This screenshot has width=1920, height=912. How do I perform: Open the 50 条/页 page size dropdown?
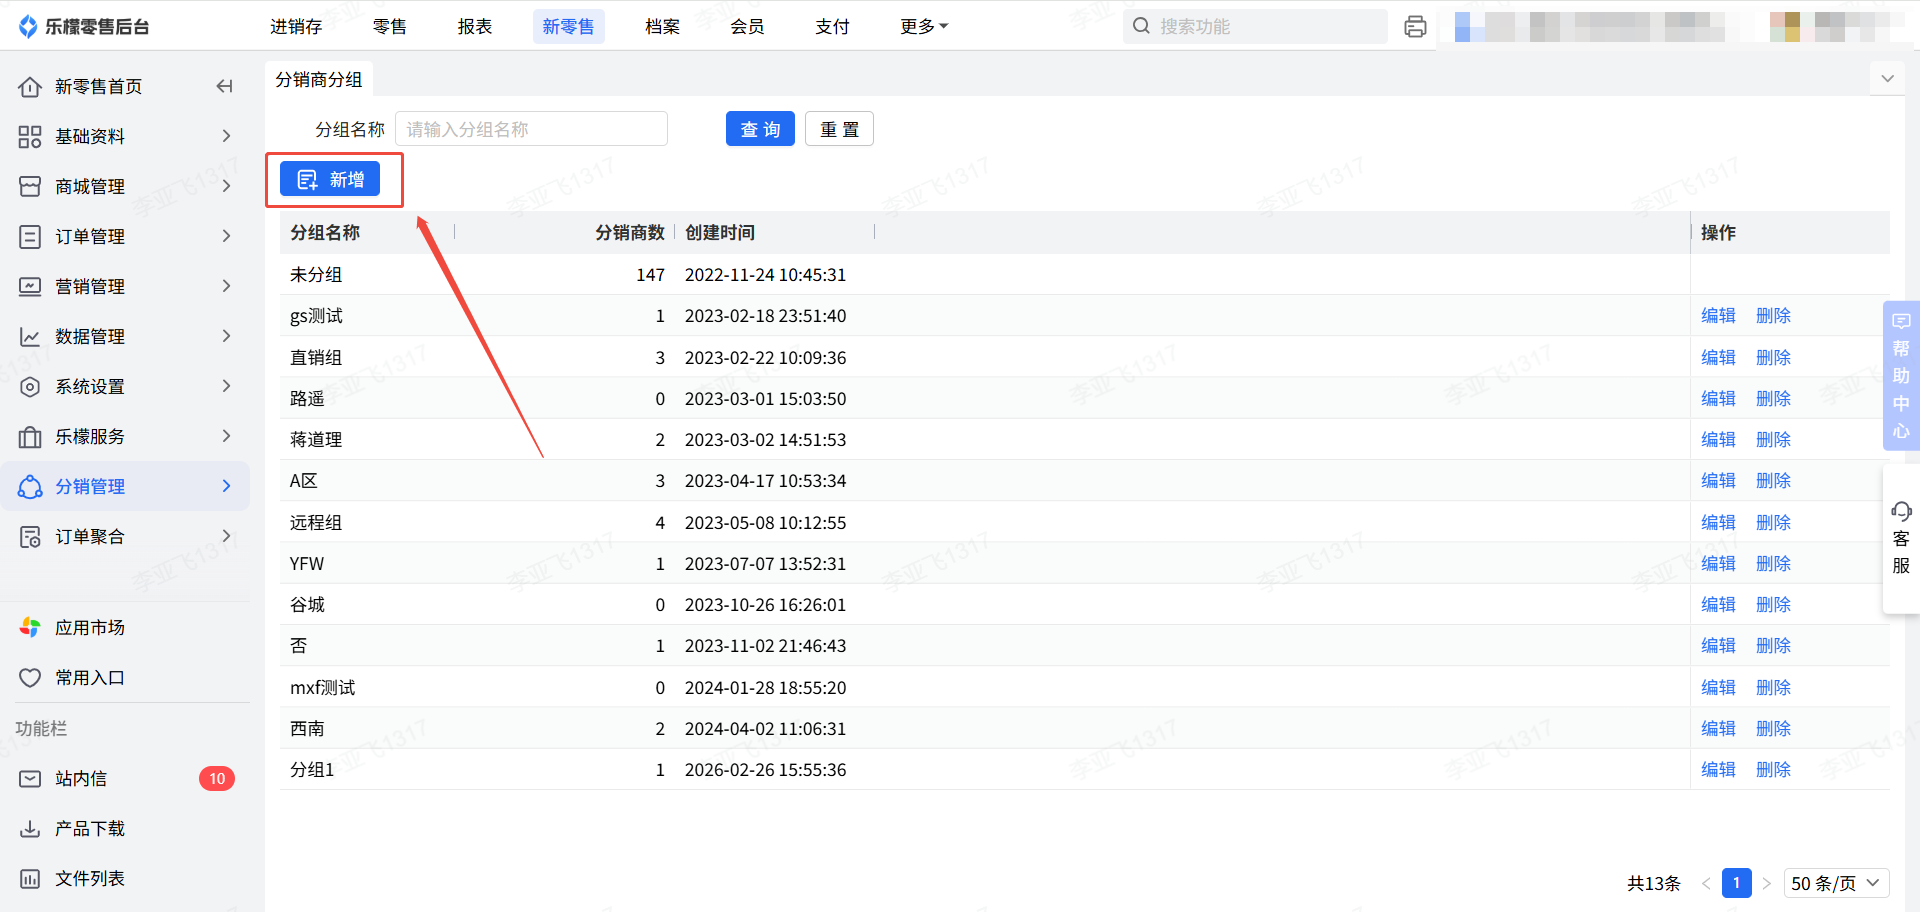[x=1836, y=883]
